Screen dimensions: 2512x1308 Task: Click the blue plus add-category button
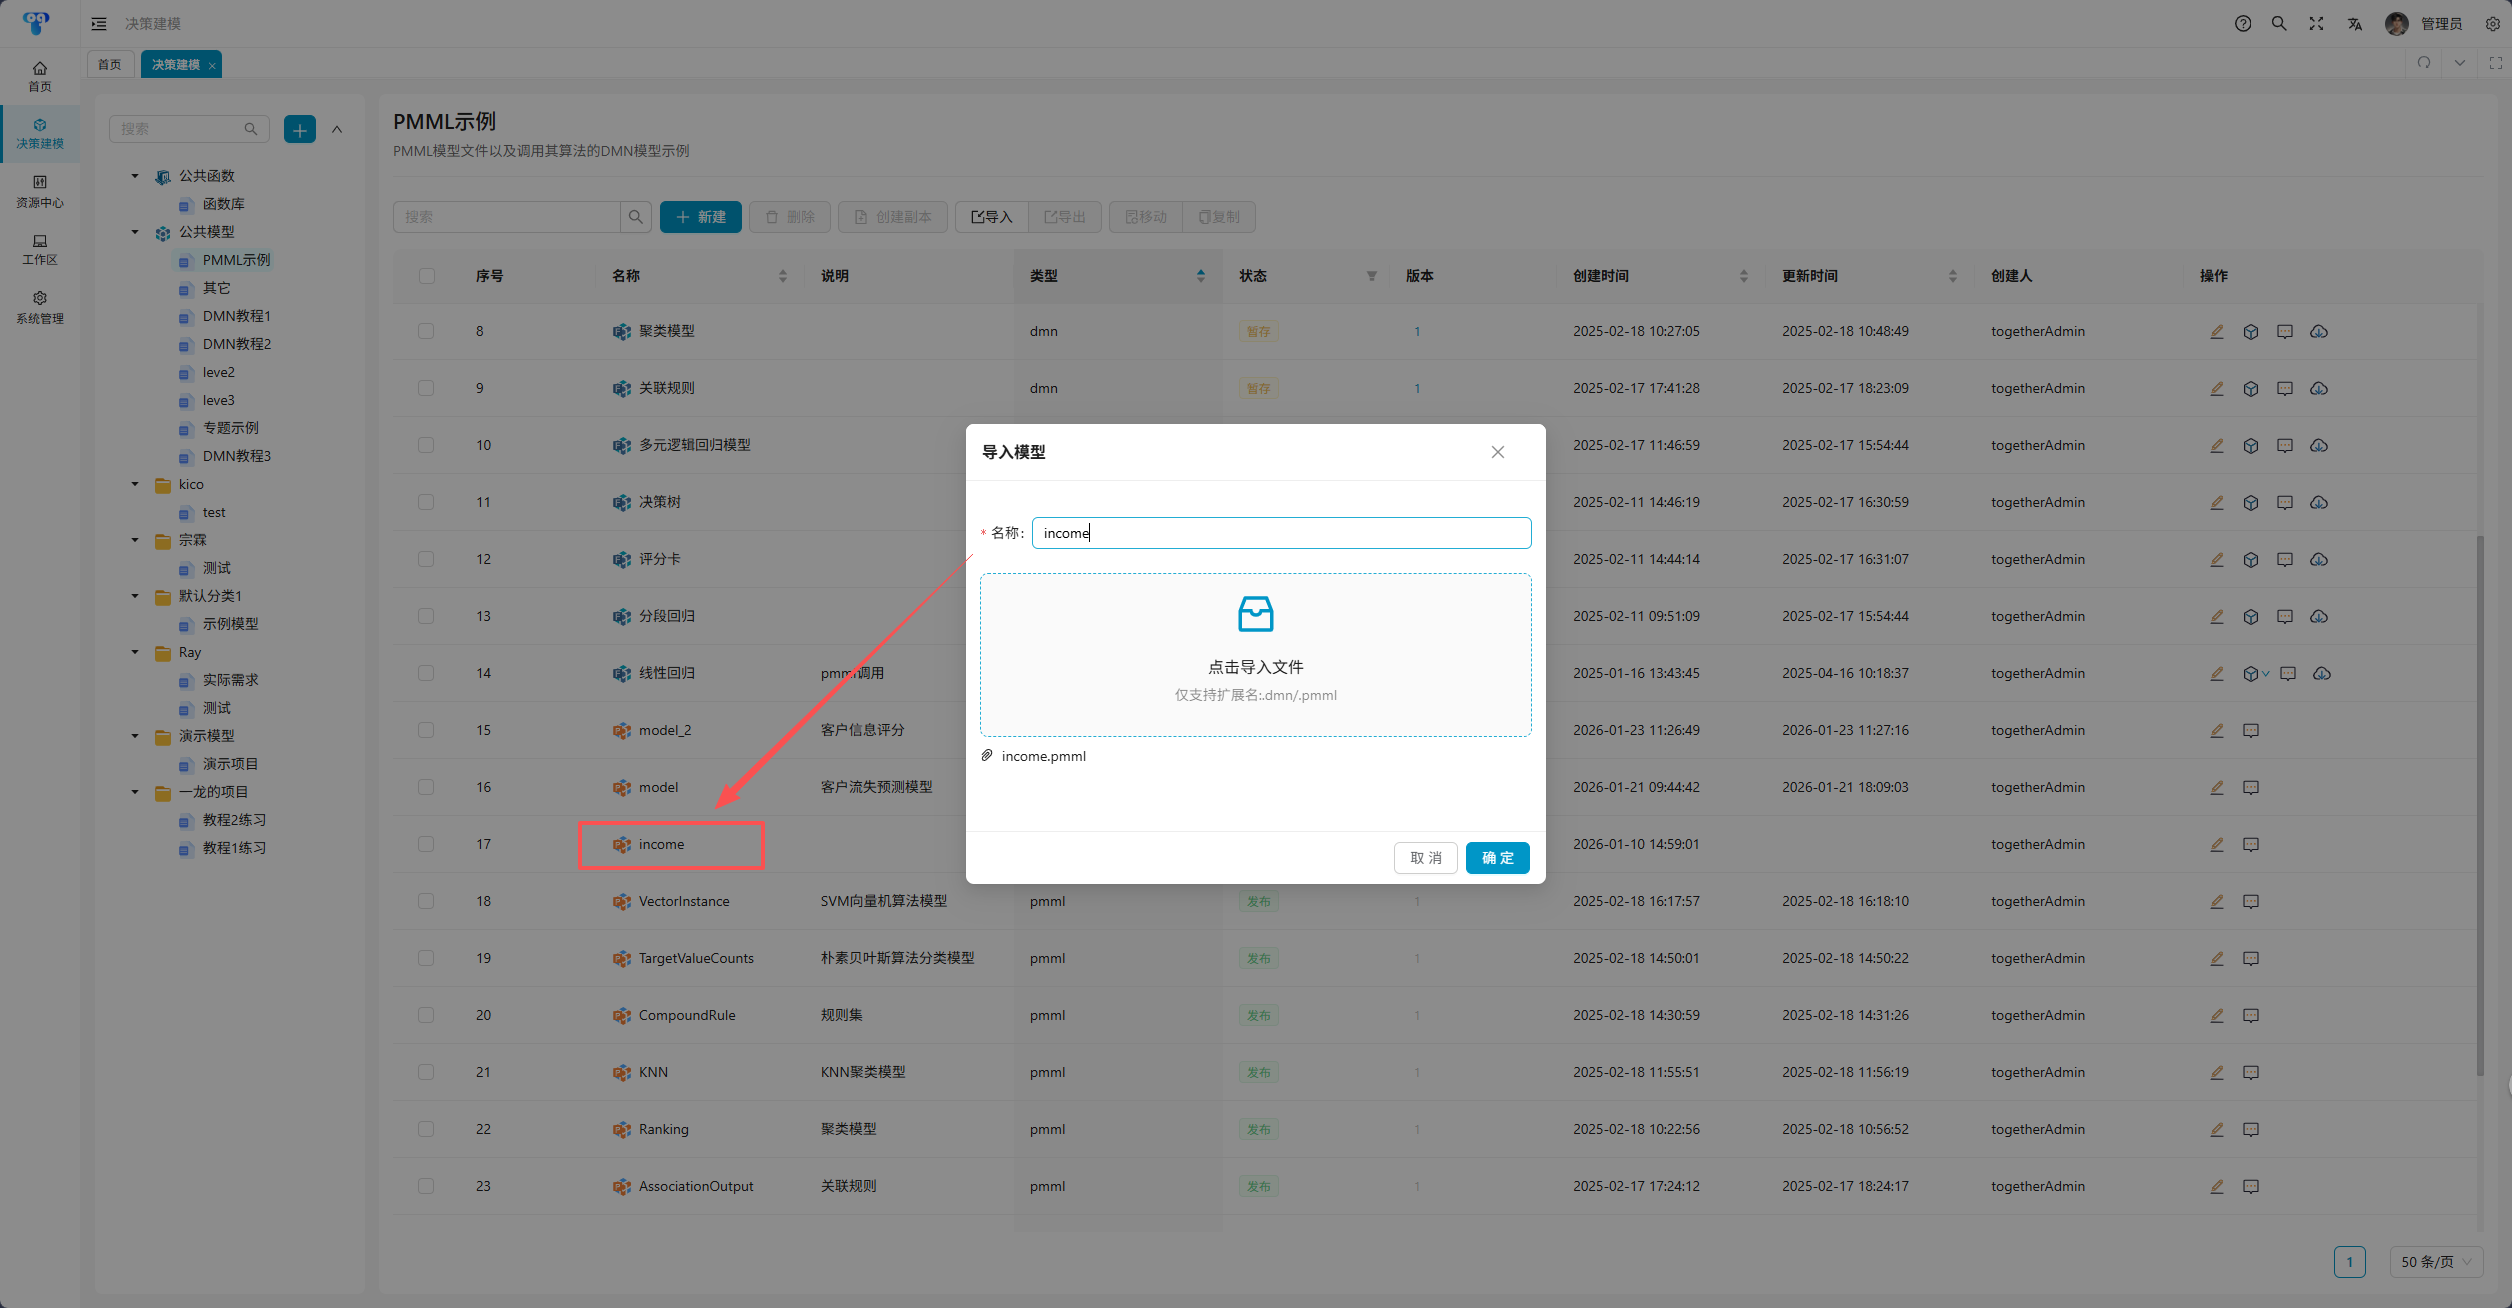click(x=299, y=129)
